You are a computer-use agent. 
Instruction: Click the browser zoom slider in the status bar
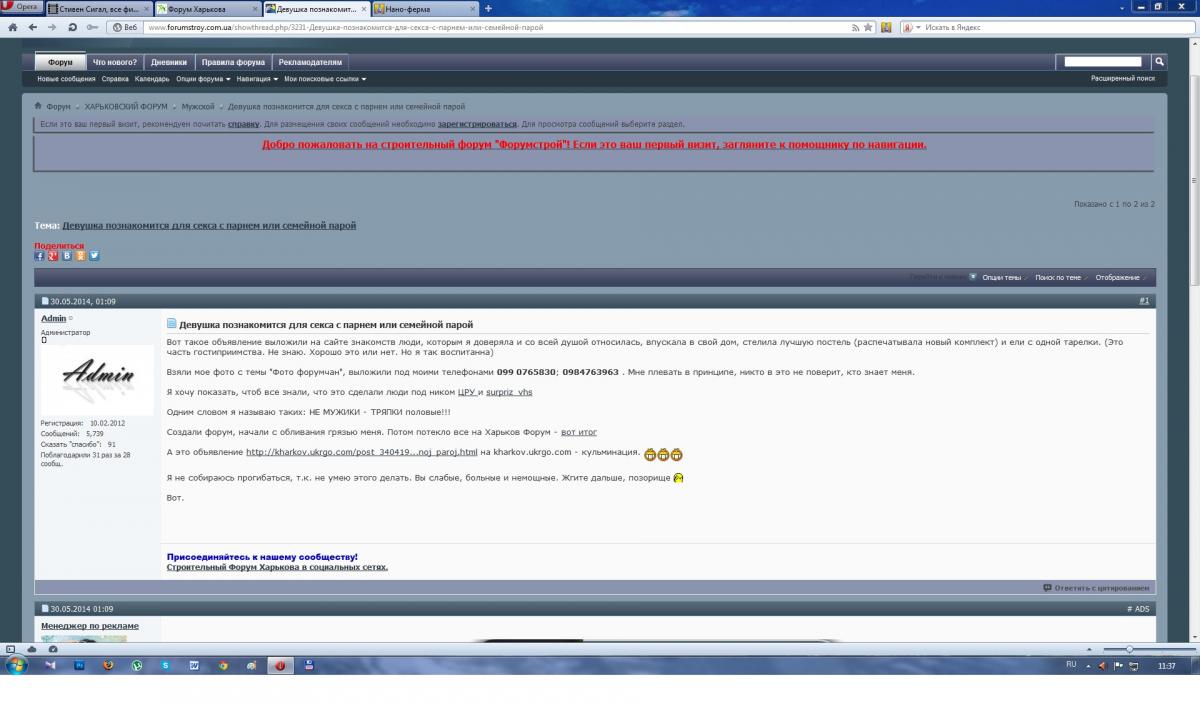click(x=1130, y=649)
